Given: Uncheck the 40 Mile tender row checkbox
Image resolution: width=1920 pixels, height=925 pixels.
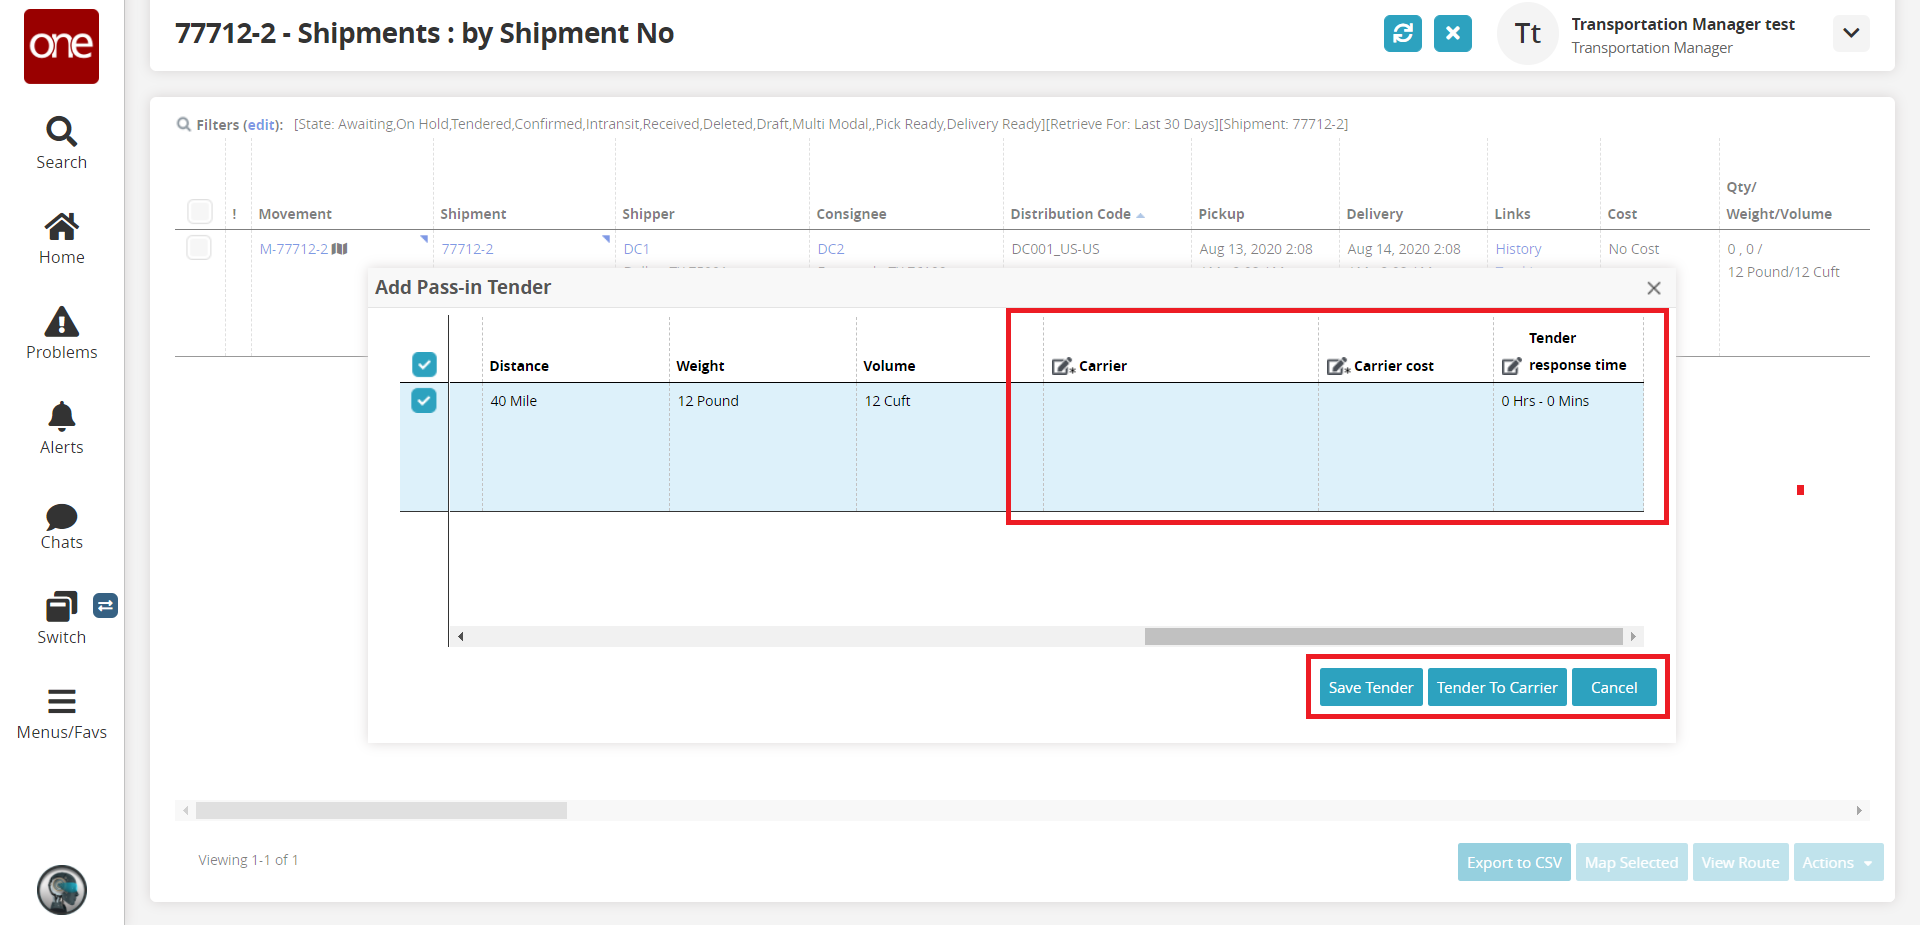Looking at the screenshot, I should pos(424,401).
